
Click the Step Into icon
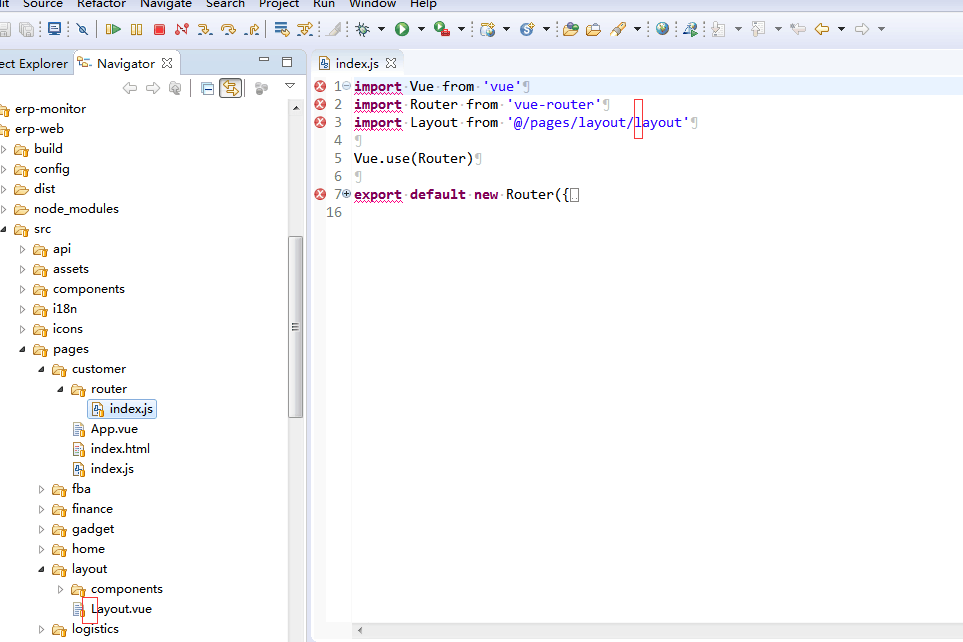(205, 29)
